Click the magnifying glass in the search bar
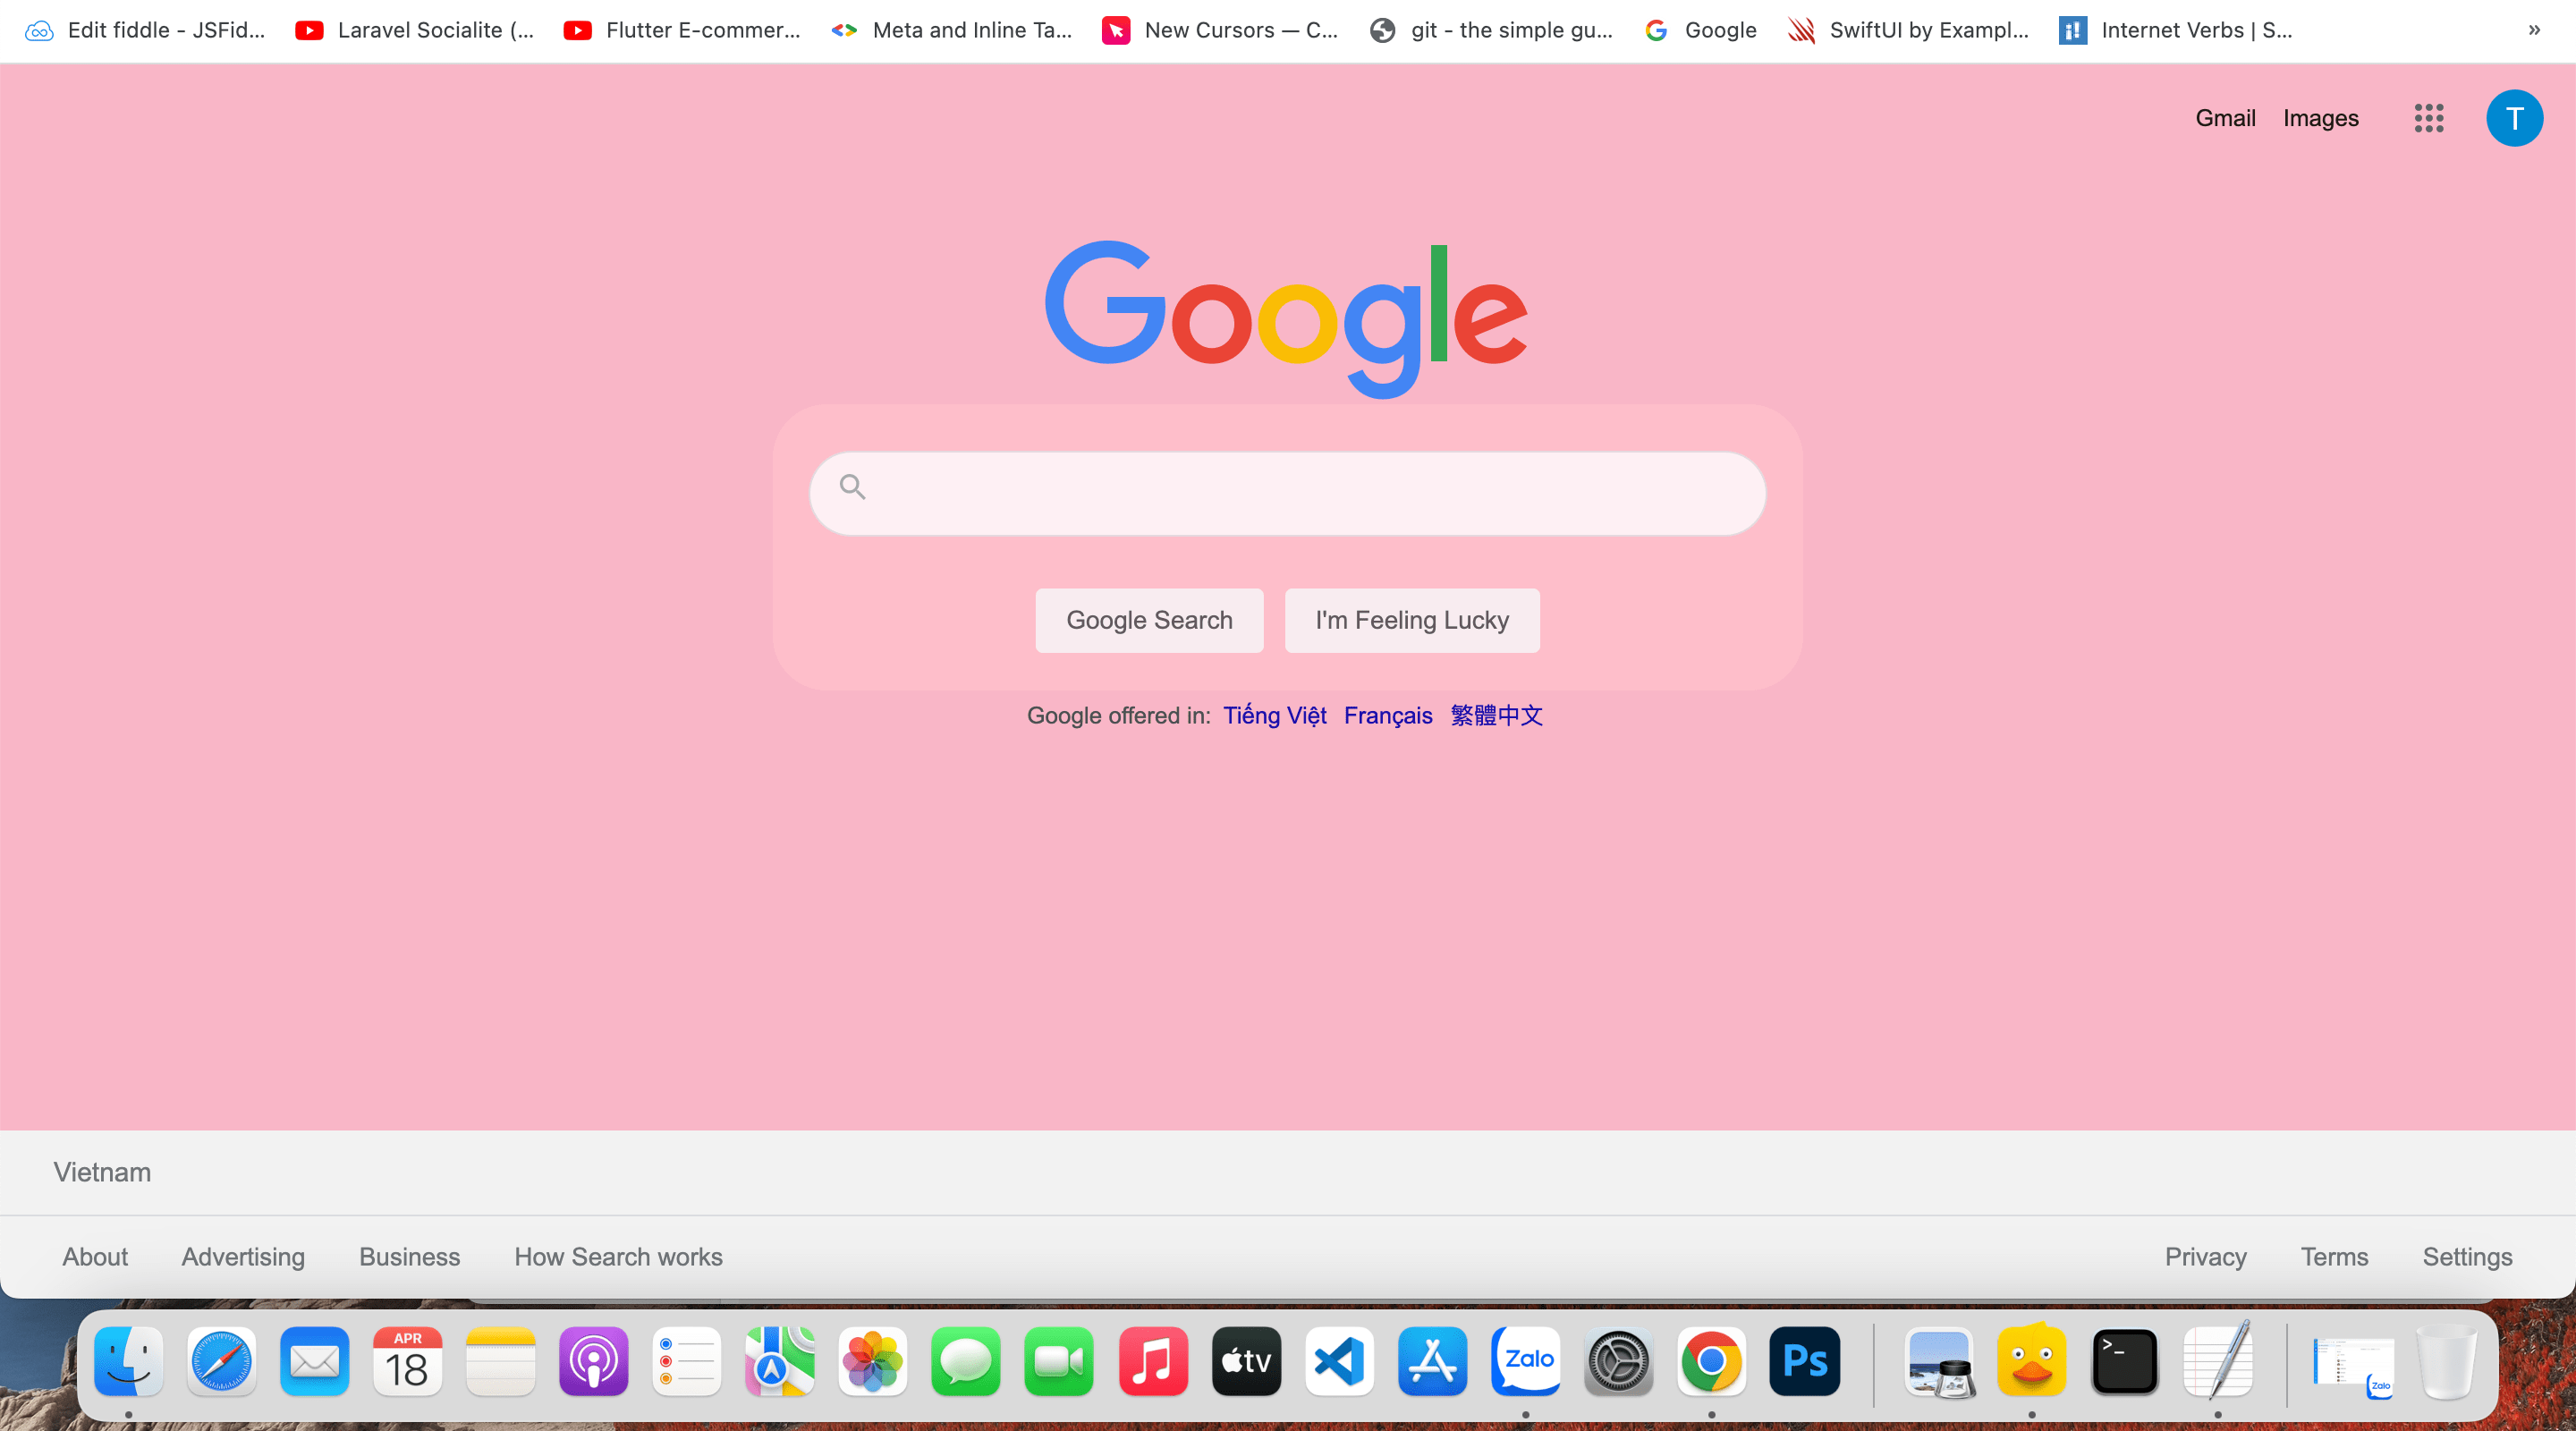The image size is (2576, 1431). point(852,487)
